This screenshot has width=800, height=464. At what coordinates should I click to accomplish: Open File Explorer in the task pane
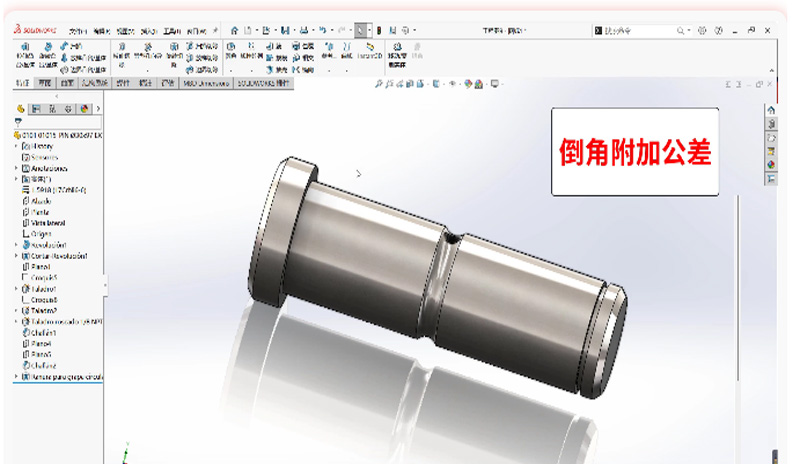[x=771, y=138]
